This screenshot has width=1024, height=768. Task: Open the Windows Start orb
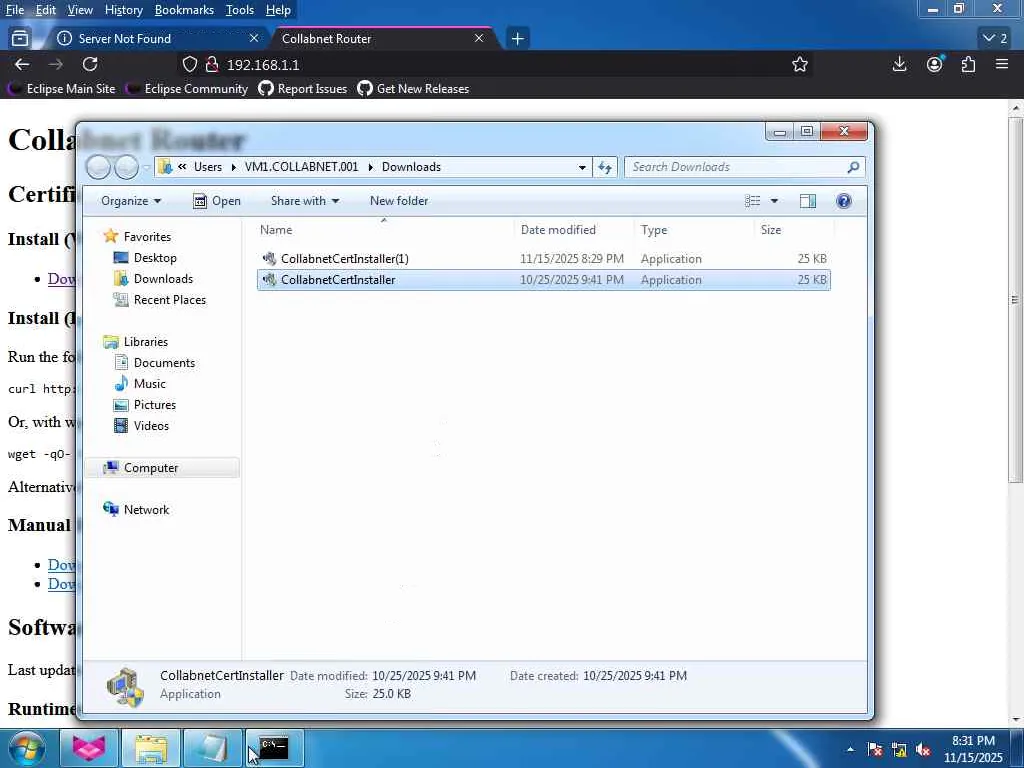27,748
